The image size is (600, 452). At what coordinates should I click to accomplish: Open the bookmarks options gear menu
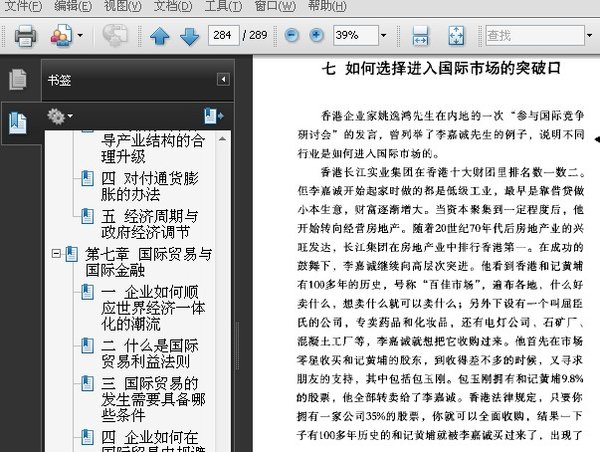tap(59, 117)
